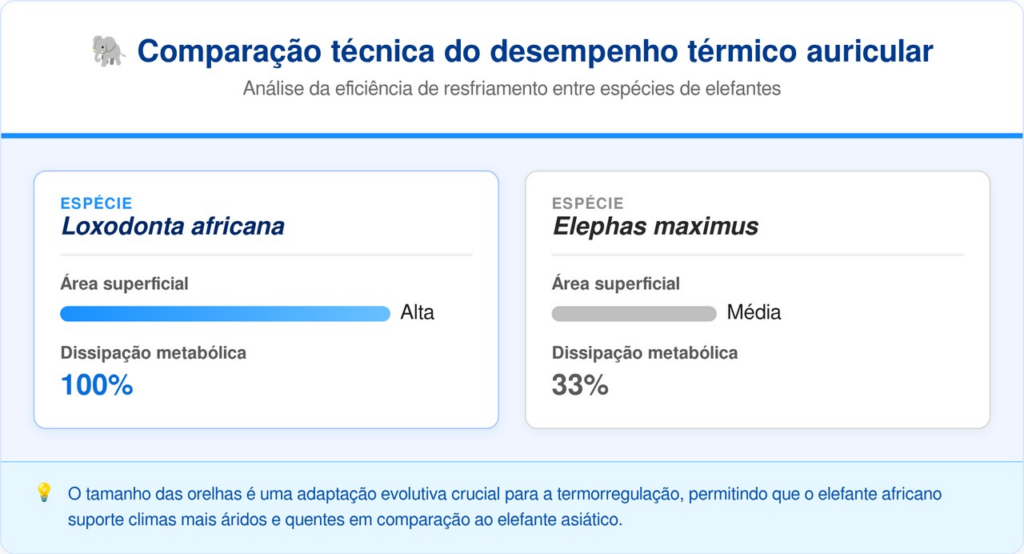Click 'Área superficial' in African elephant card

(124, 284)
